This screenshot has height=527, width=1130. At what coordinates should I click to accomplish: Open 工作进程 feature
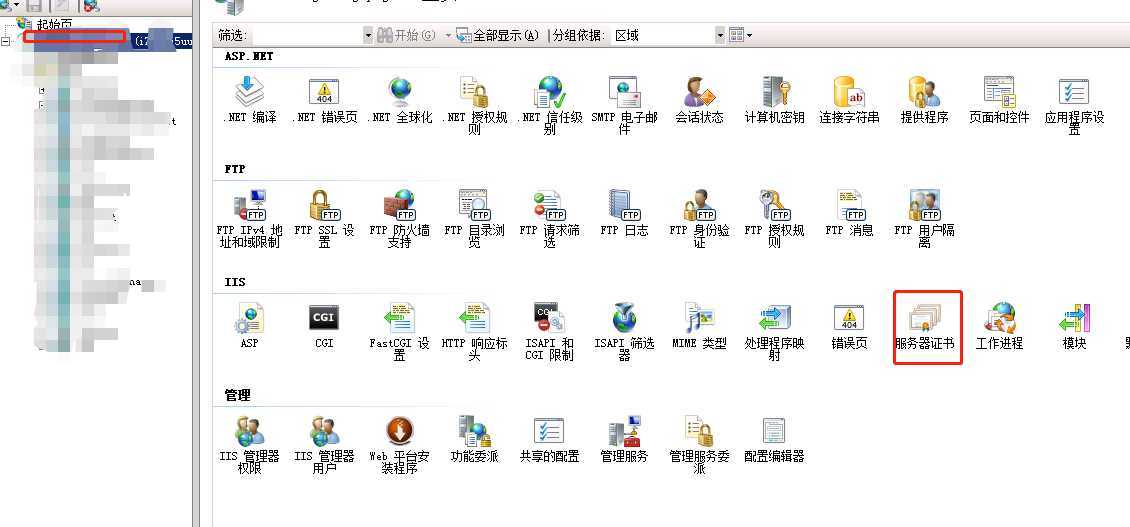coord(999,327)
